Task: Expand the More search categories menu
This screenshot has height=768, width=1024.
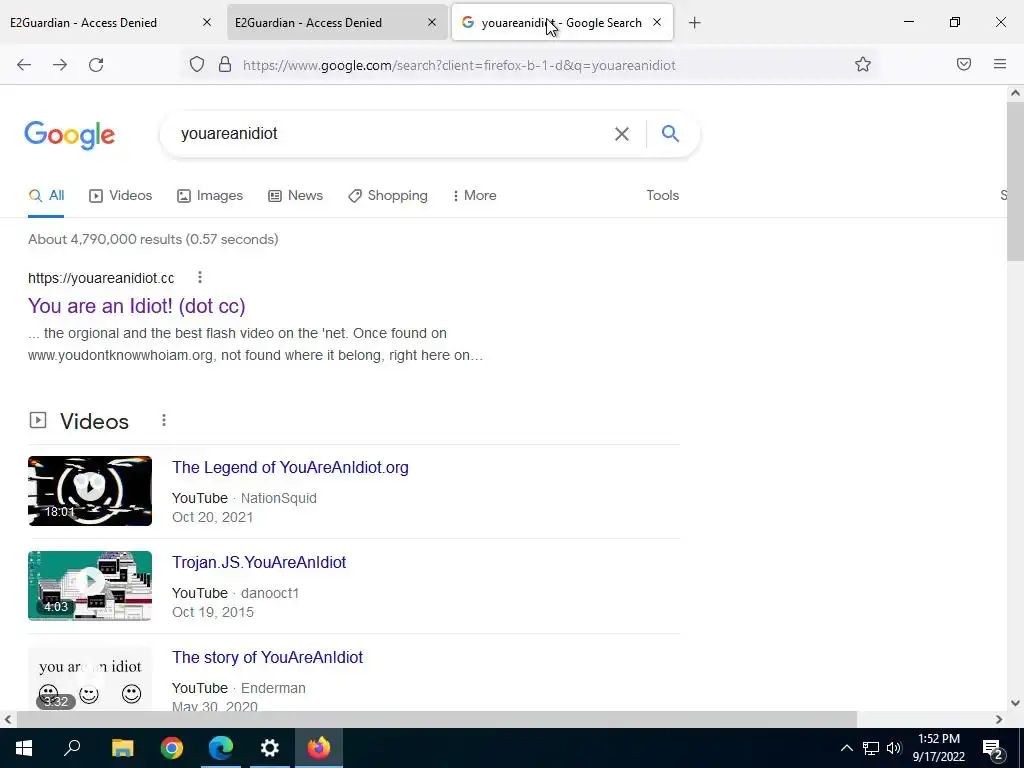Action: (x=474, y=195)
